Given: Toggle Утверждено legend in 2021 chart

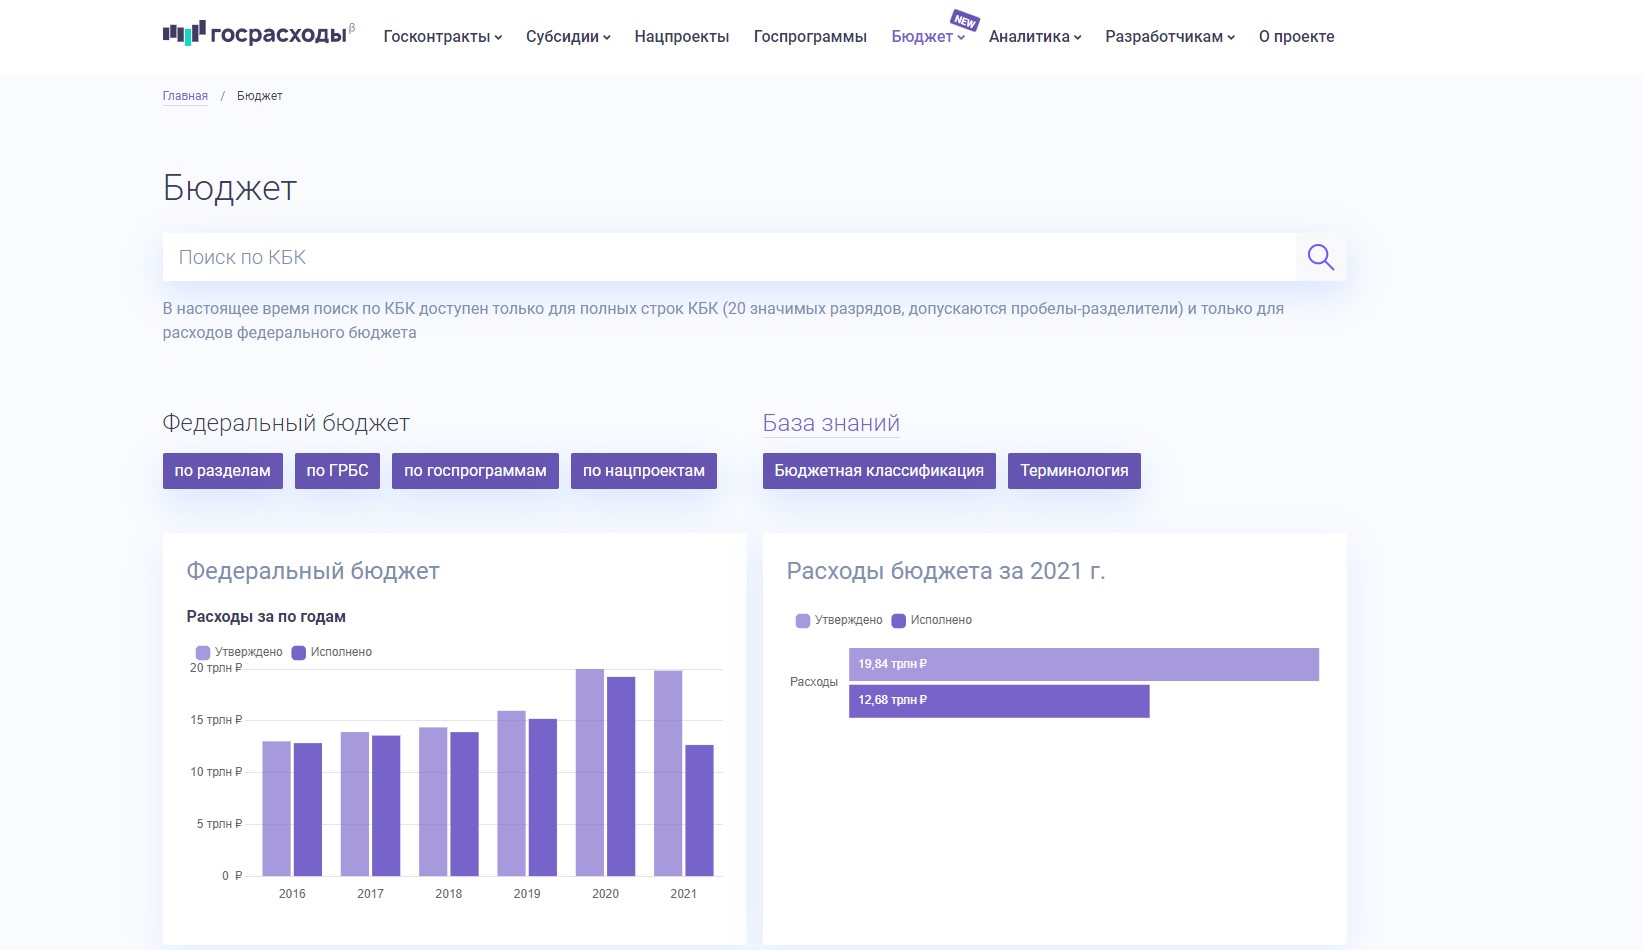Looking at the screenshot, I should pos(839,620).
